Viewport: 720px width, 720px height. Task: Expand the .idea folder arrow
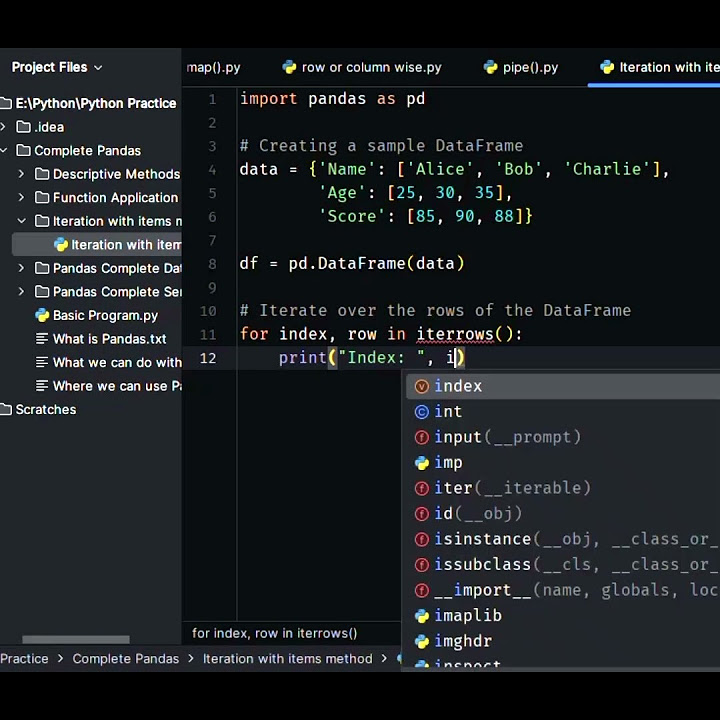[x=3, y=127]
